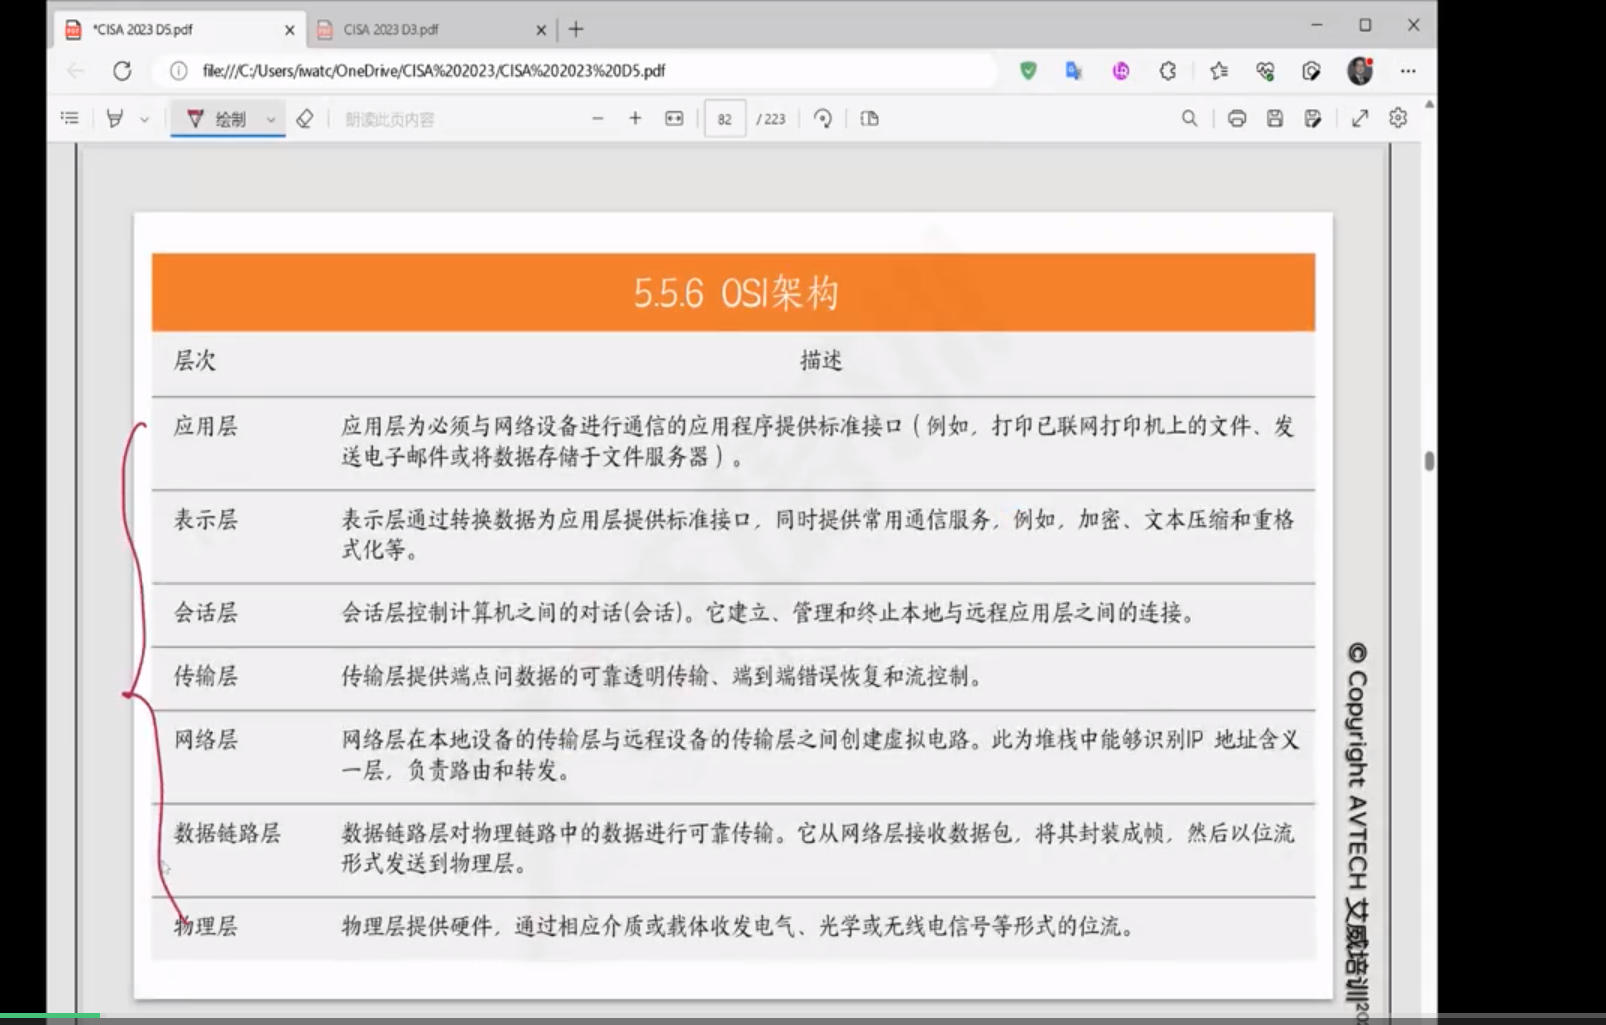Click the total page count '/ 223'
This screenshot has width=1606, height=1025.
(x=771, y=119)
